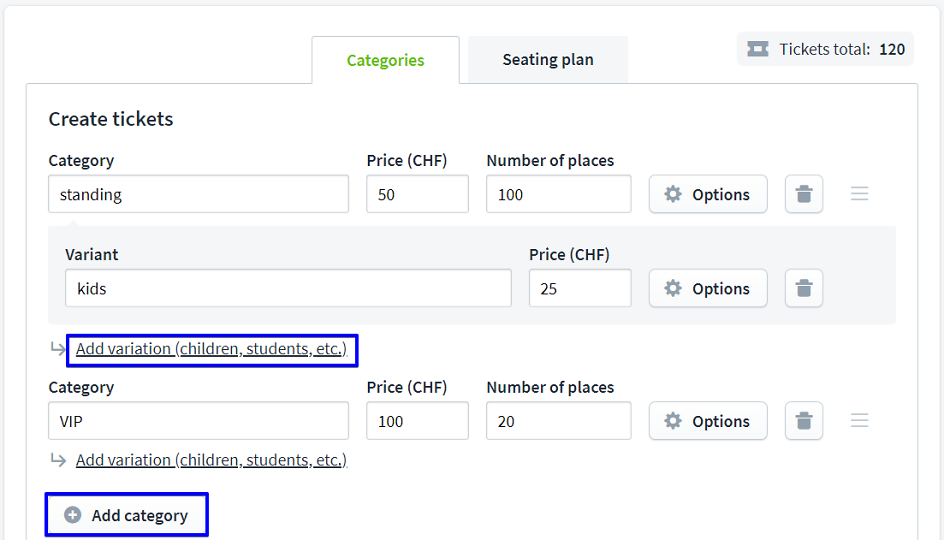This screenshot has width=944, height=540.
Task: Click the plus icon beside Add category
Action: [73, 516]
